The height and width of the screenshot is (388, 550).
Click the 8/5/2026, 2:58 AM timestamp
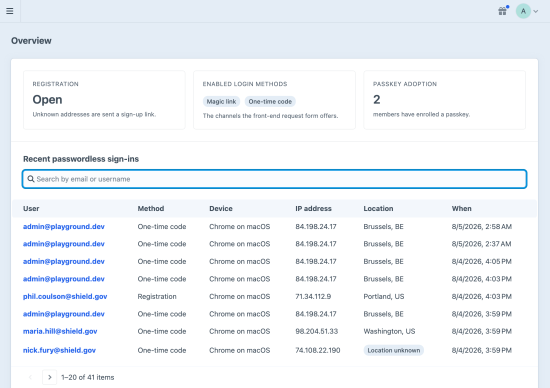tap(482, 227)
